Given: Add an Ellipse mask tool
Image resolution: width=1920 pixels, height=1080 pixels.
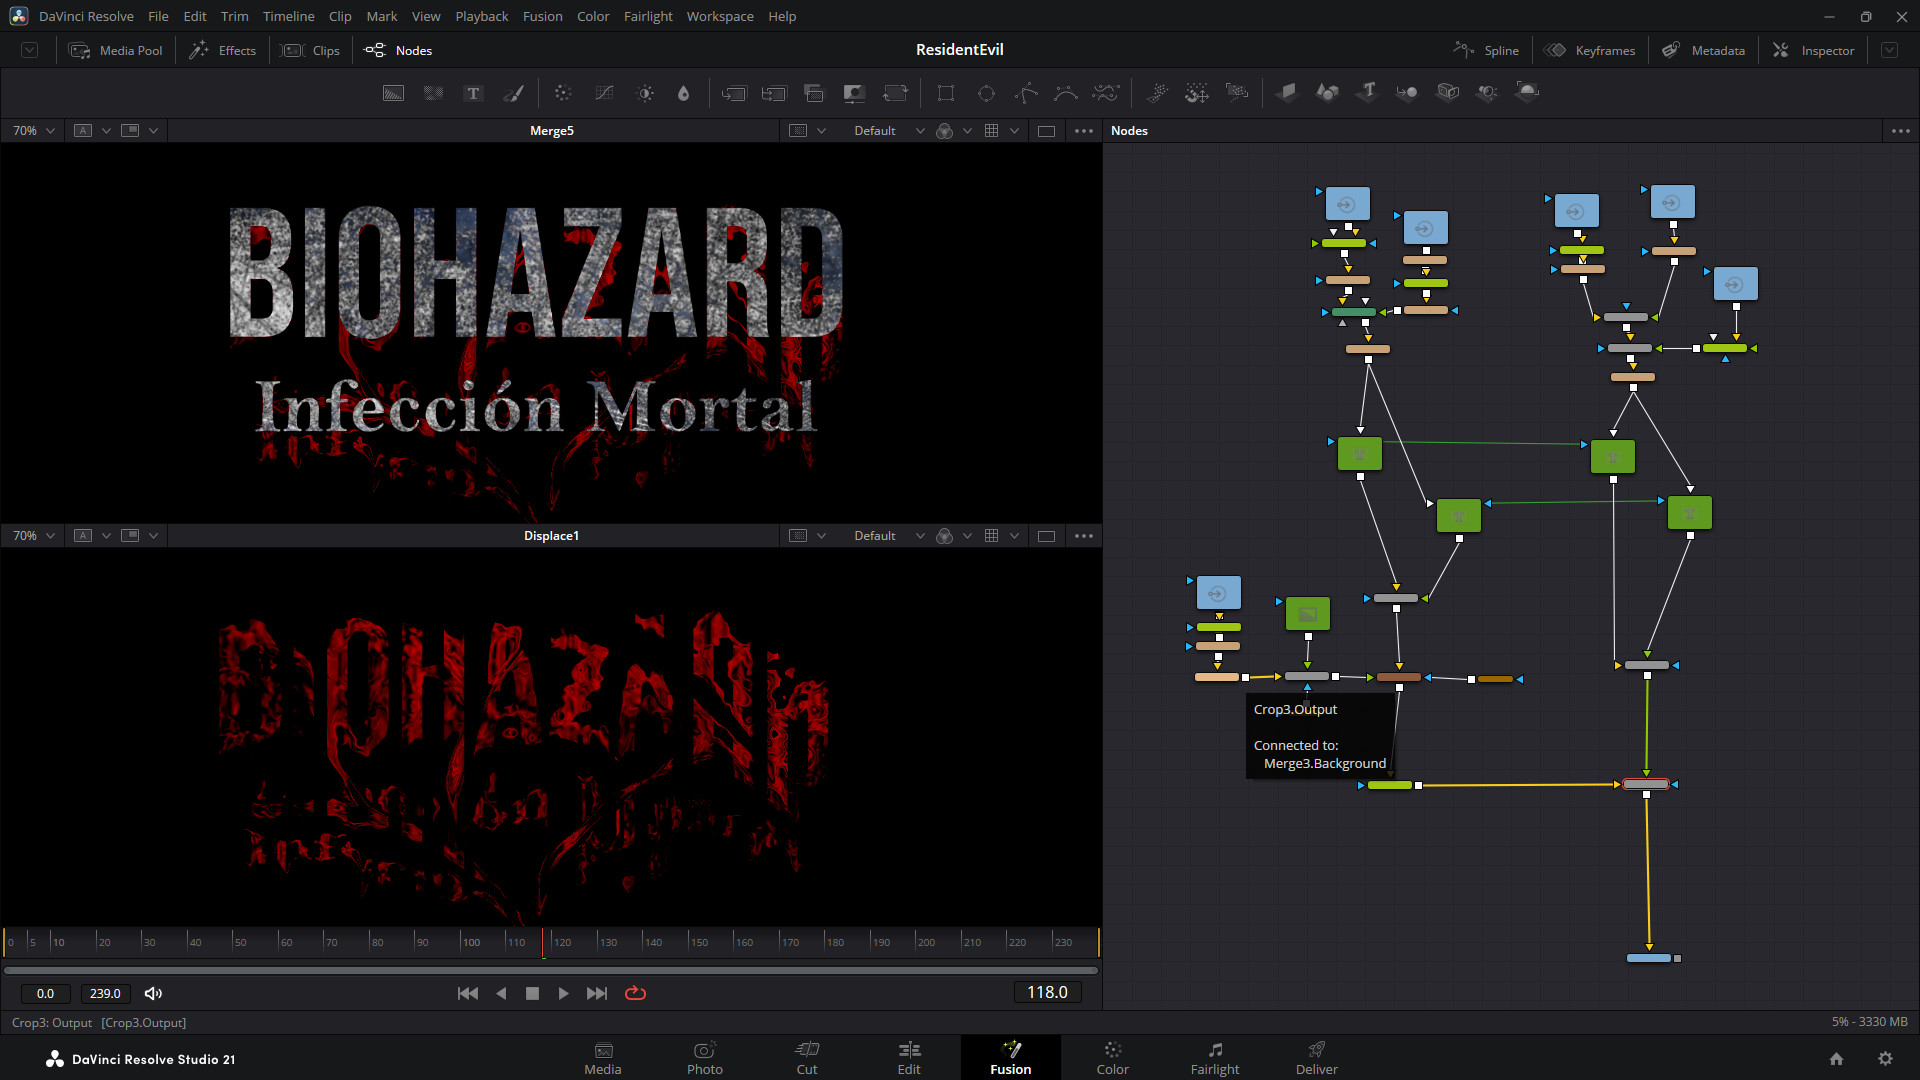Looking at the screenshot, I should coord(986,93).
